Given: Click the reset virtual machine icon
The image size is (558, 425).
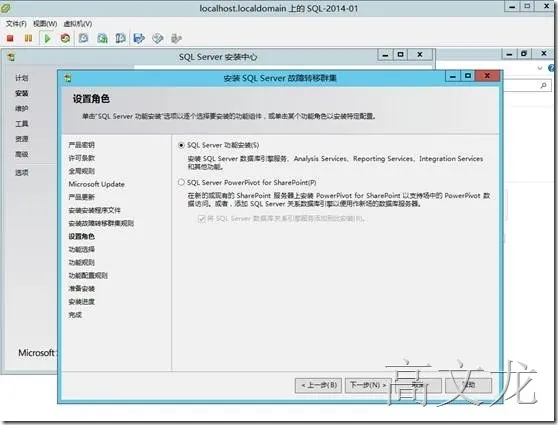Looking at the screenshot, I should (65, 38).
